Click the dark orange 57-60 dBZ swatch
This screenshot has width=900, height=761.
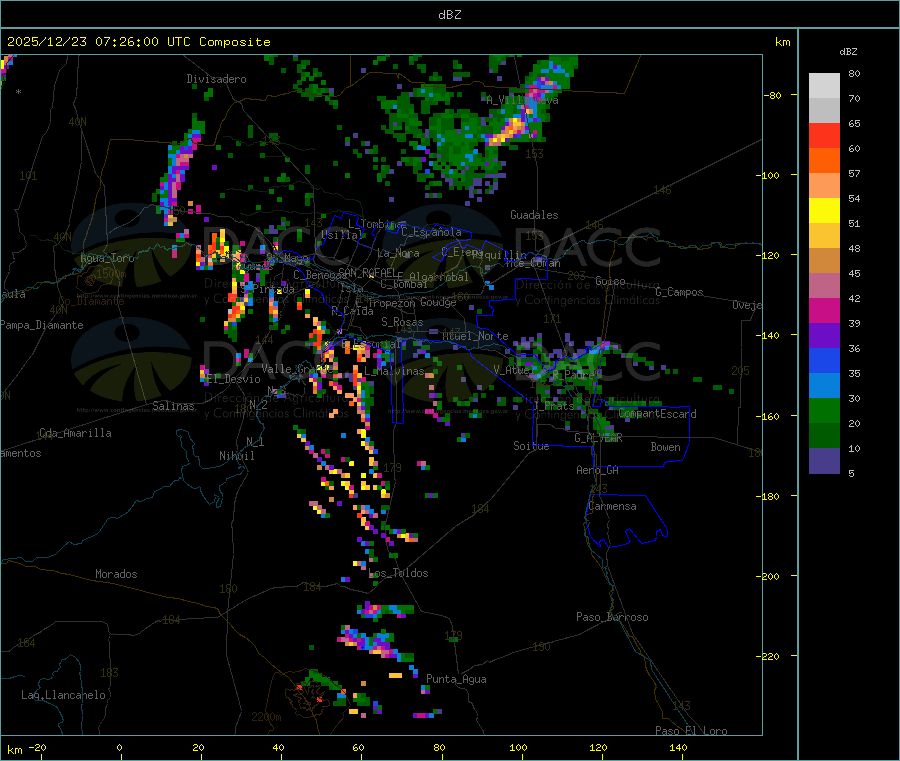[x=824, y=161]
